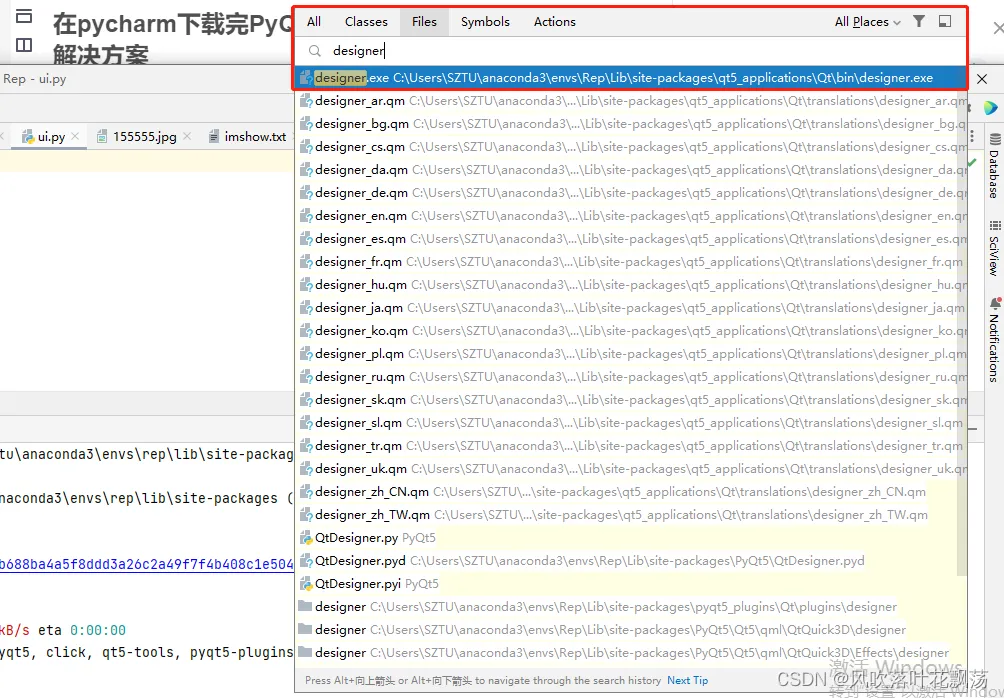Select designer_fr.qm from the list
1004x698 pixels.
(631, 262)
